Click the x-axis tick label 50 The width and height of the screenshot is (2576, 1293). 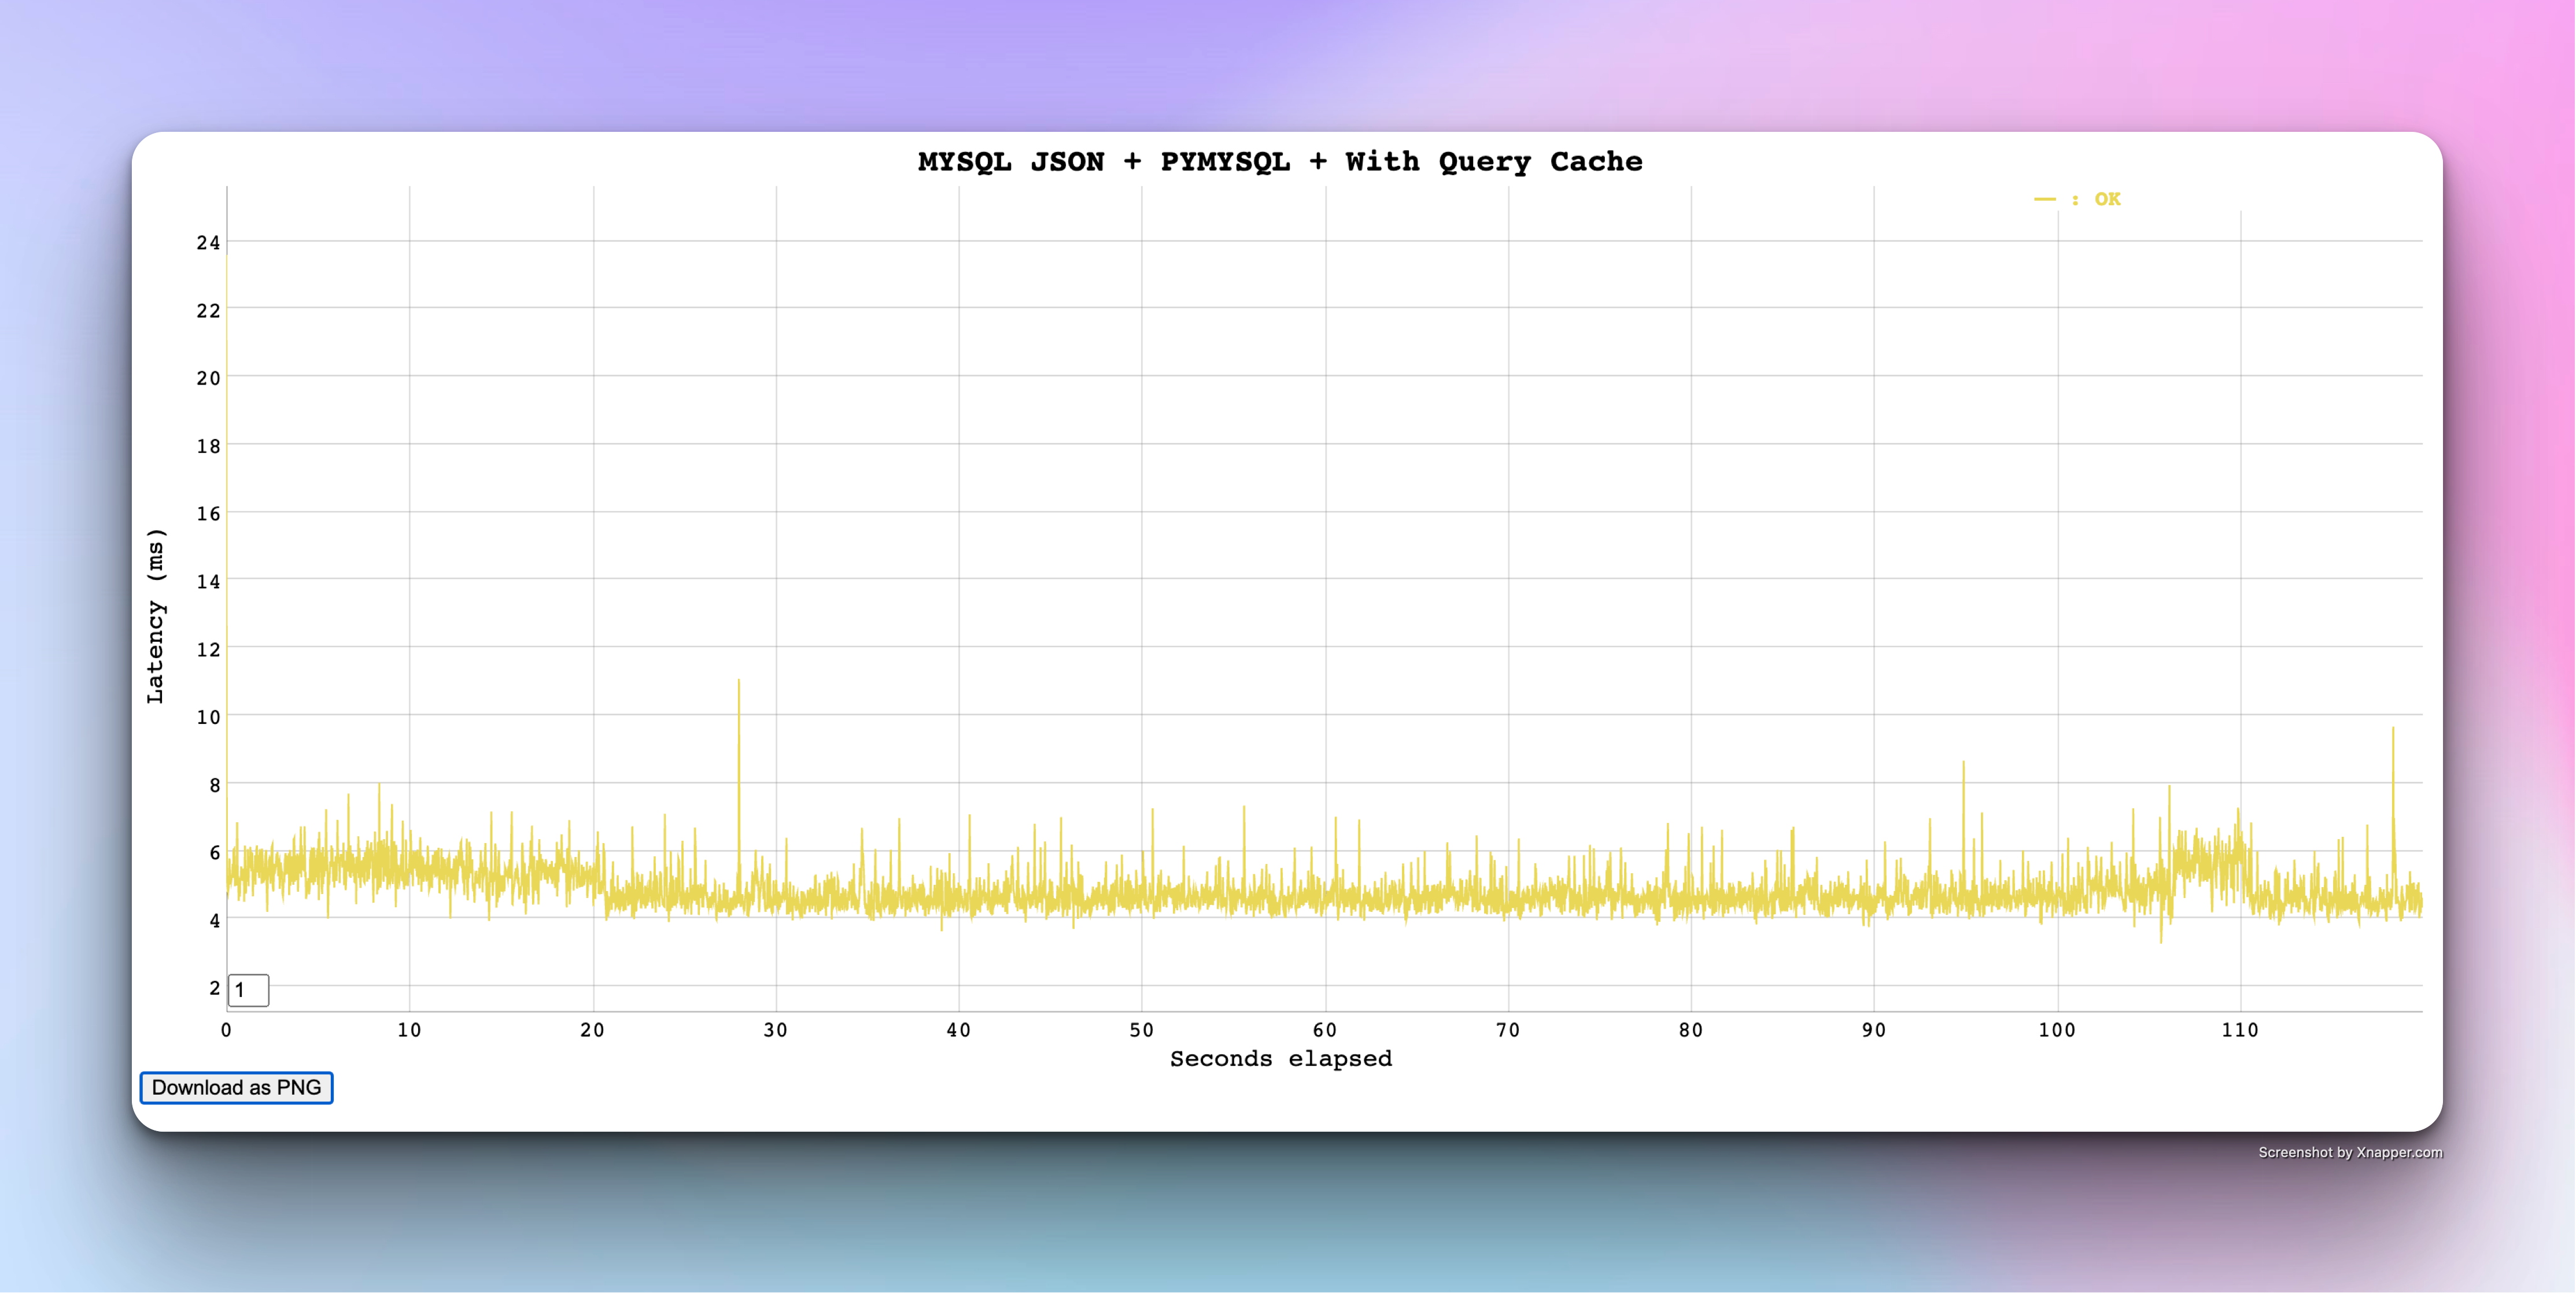point(1141,1030)
